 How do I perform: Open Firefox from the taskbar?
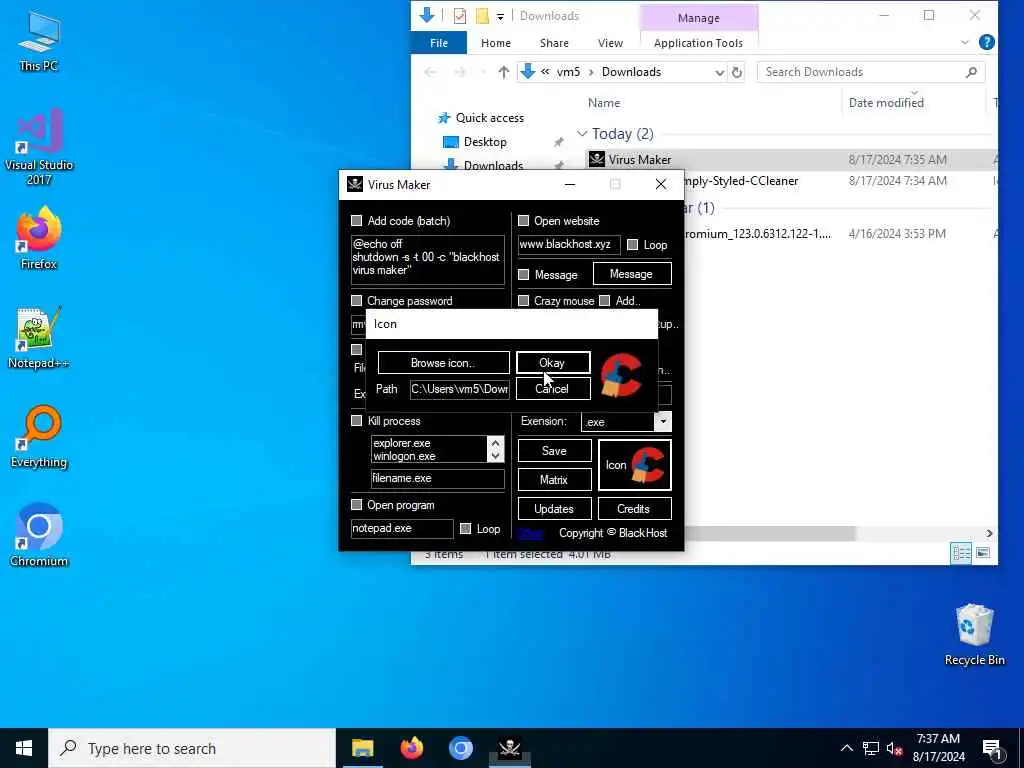click(411, 748)
